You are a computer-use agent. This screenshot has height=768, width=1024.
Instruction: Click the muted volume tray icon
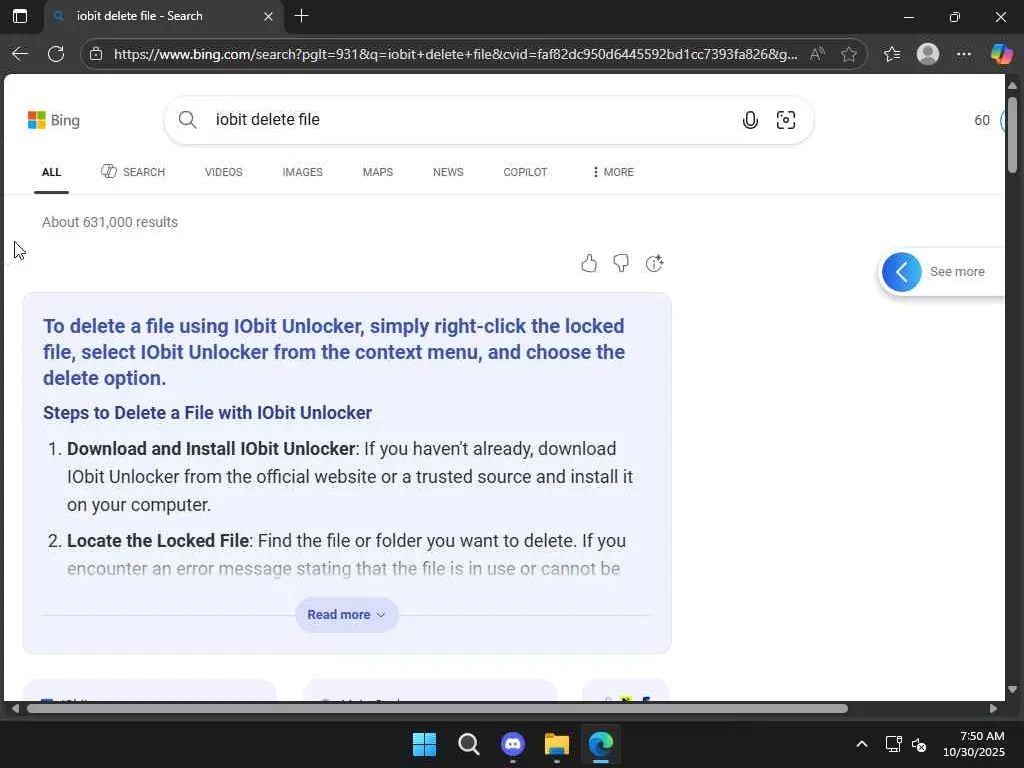pos(919,744)
